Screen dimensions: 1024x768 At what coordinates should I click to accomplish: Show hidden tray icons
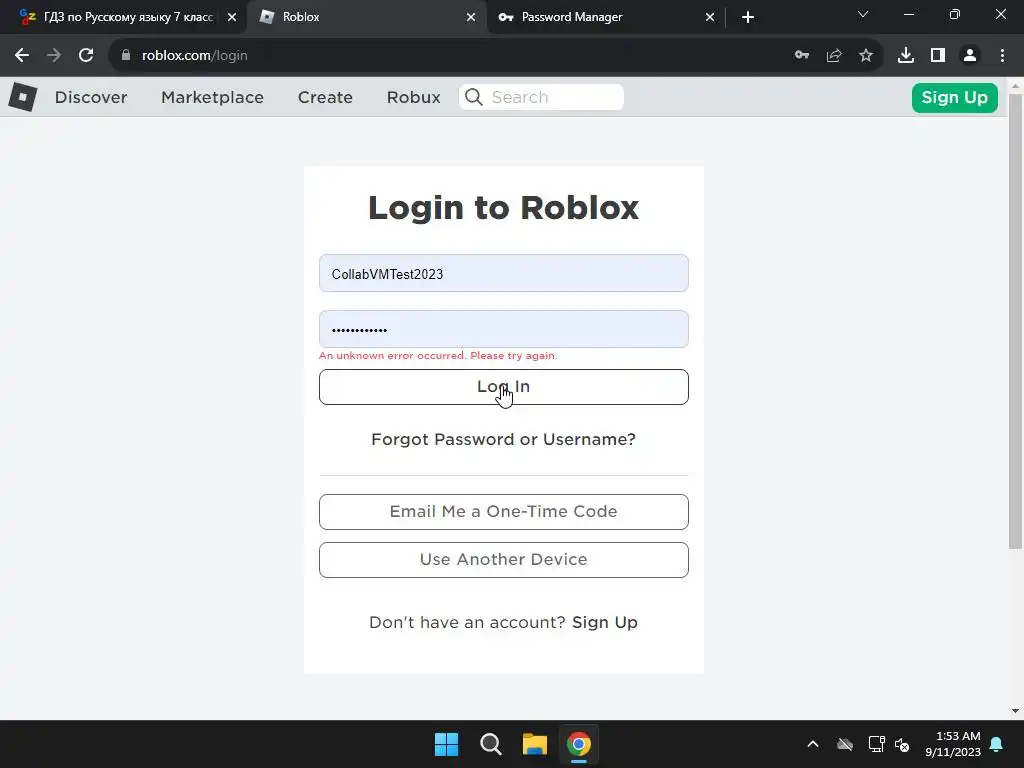[x=813, y=744]
